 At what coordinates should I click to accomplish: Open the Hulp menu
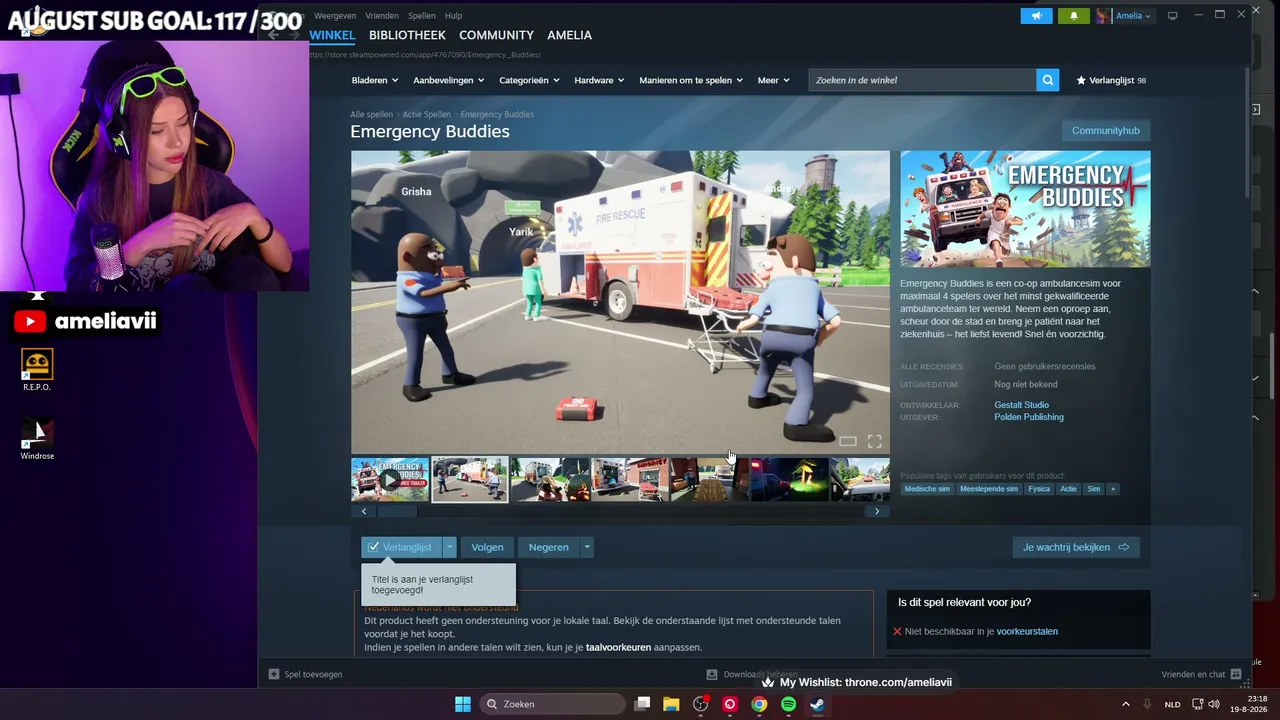(x=453, y=16)
